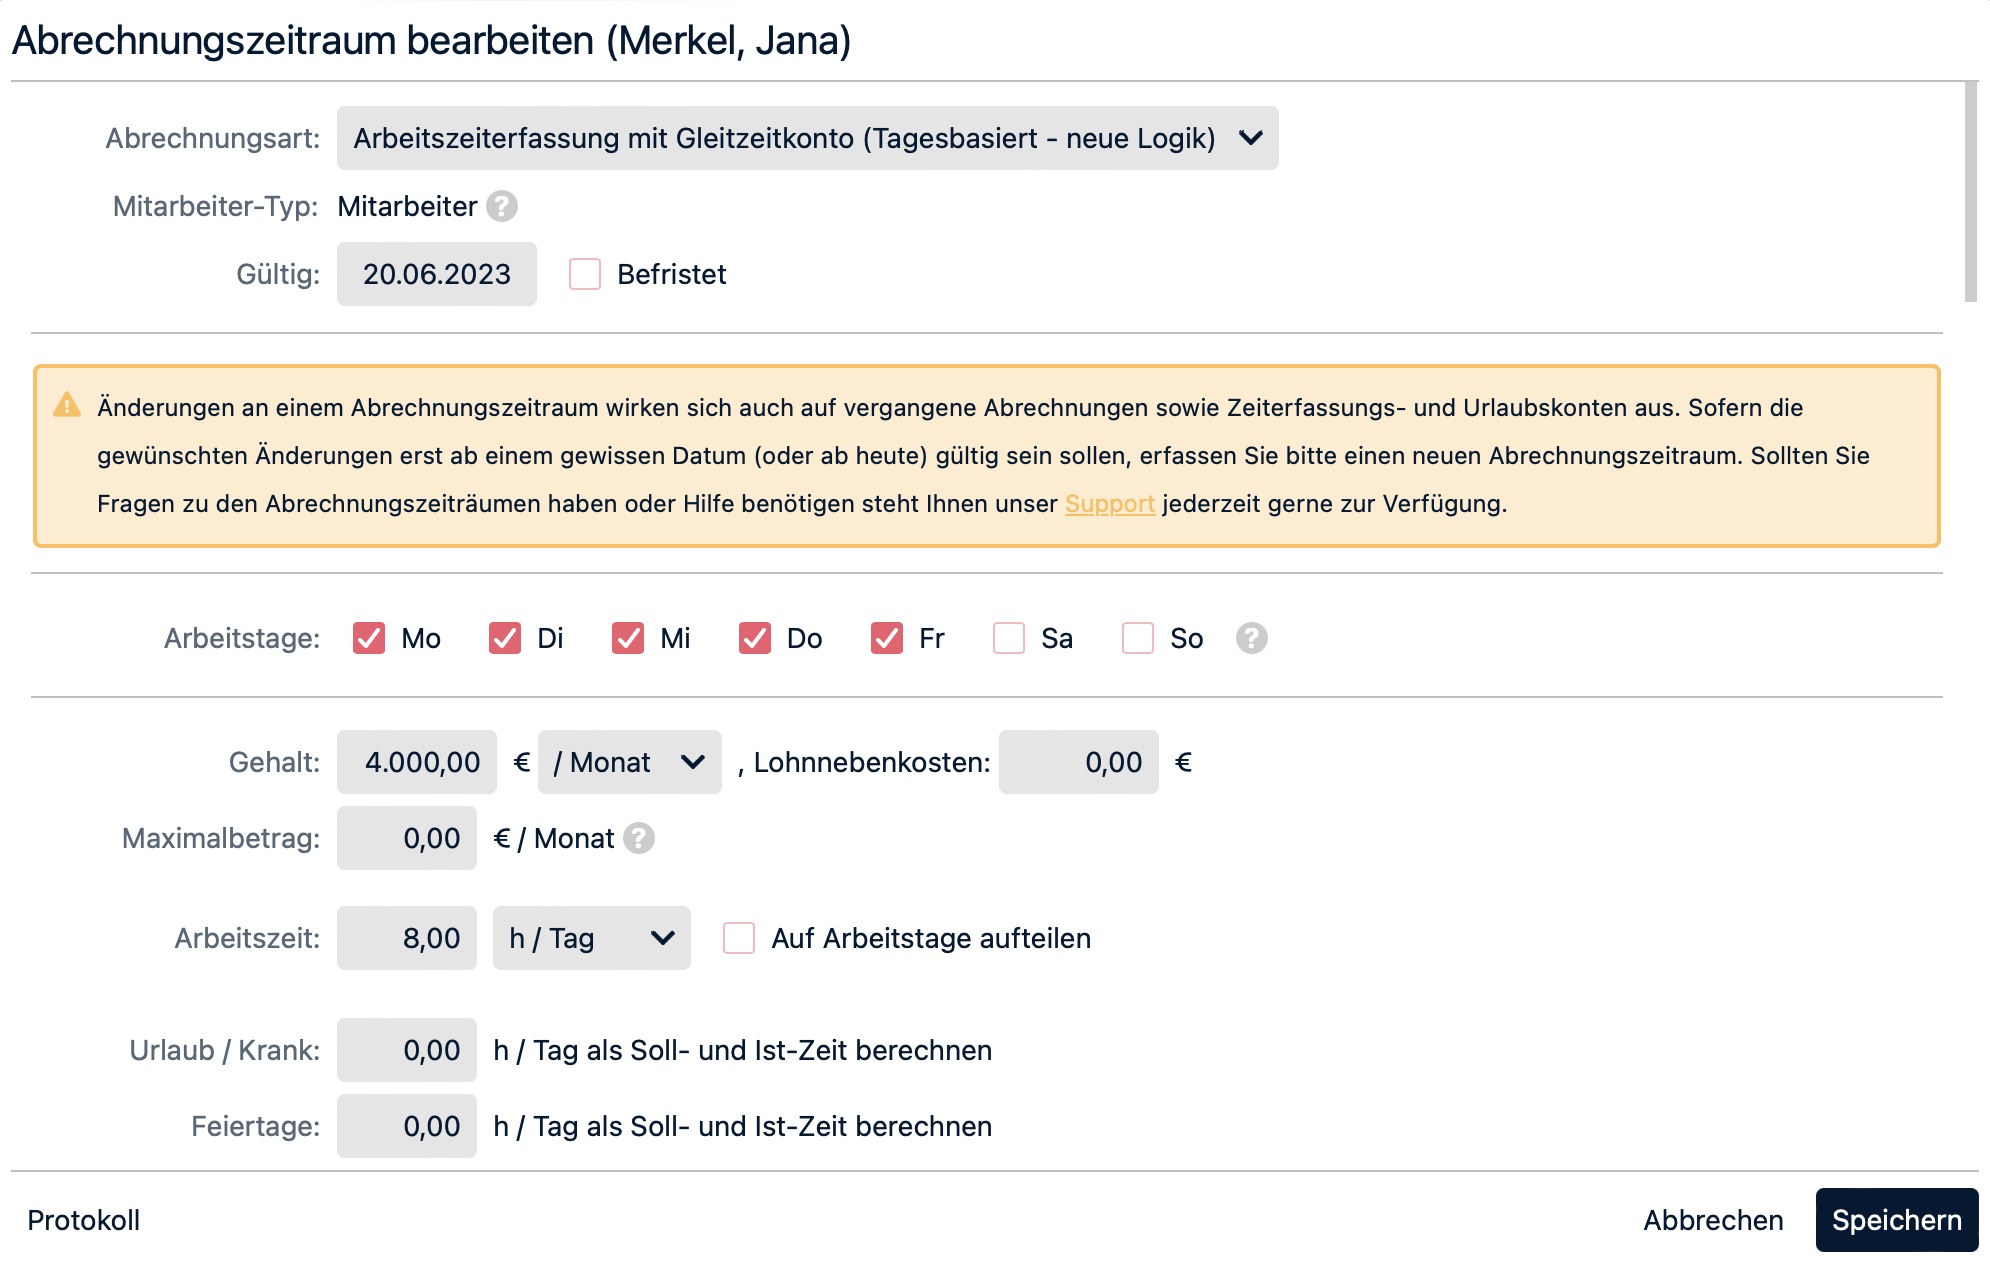The width and height of the screenshot is (1990, 1264).
Task: Click the orange warning triangle icon
Action: pos(67,406)
